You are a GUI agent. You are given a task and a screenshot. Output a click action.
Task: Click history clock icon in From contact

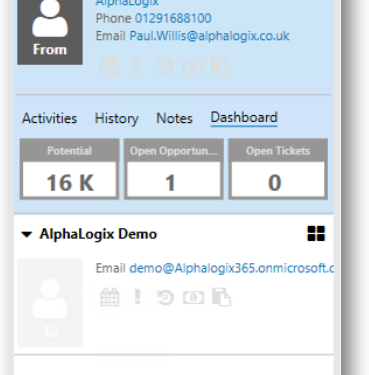[x=165, y=66]
